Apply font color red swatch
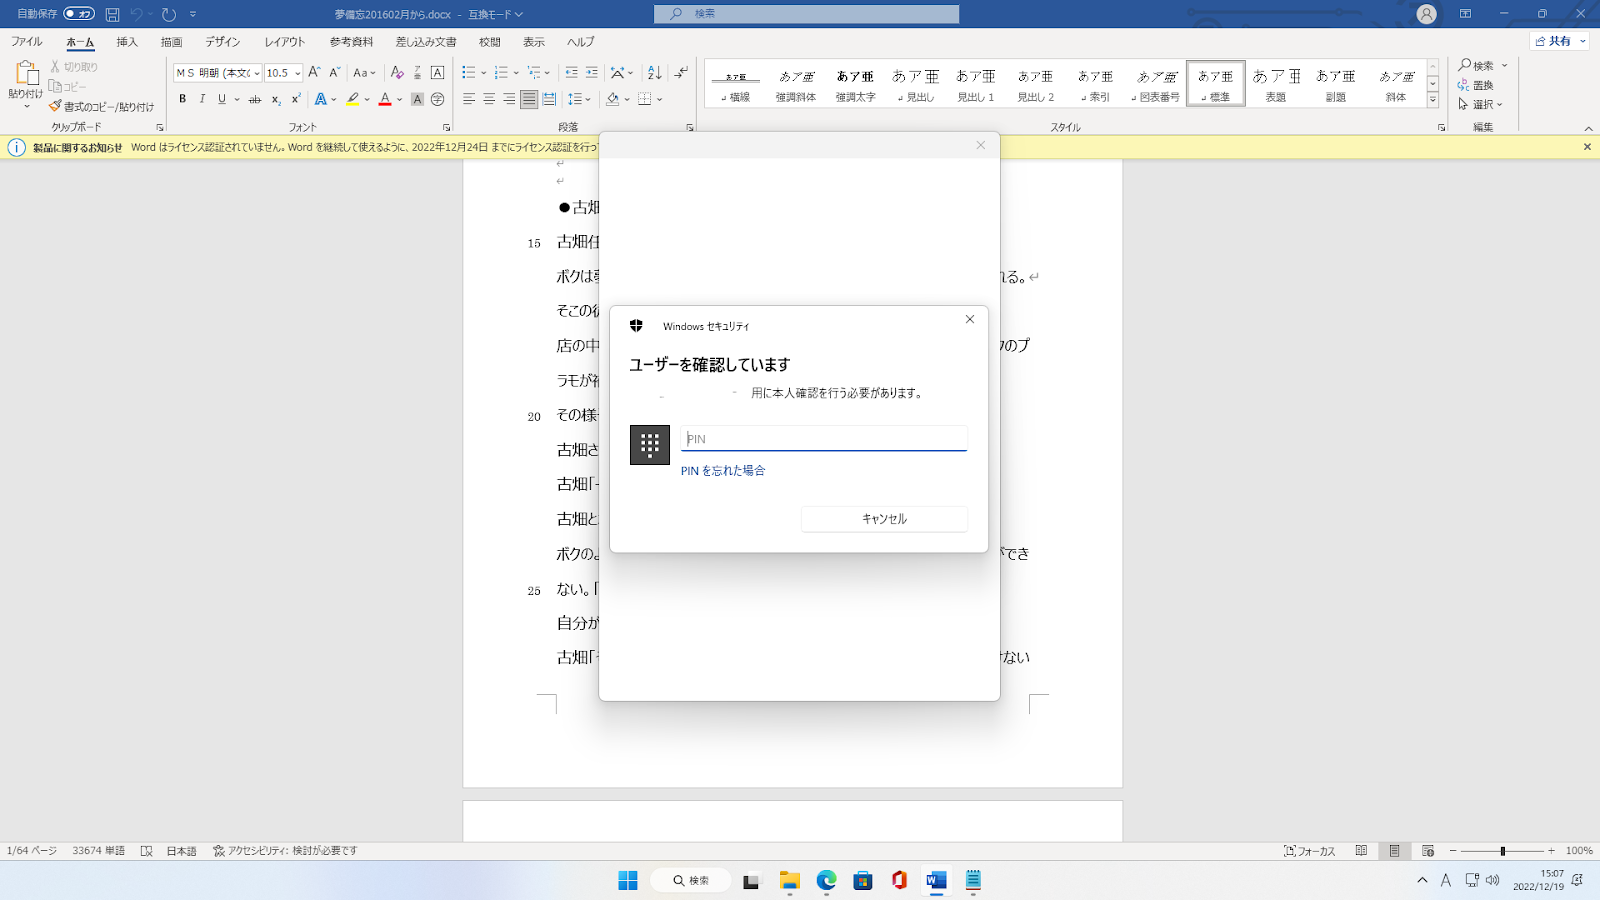 (x=385, y=99)
